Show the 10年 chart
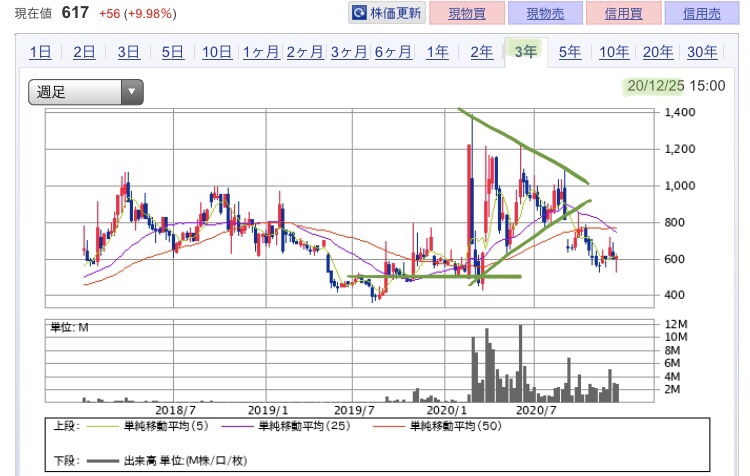750x476 pixels. click(x=614, y=52)
